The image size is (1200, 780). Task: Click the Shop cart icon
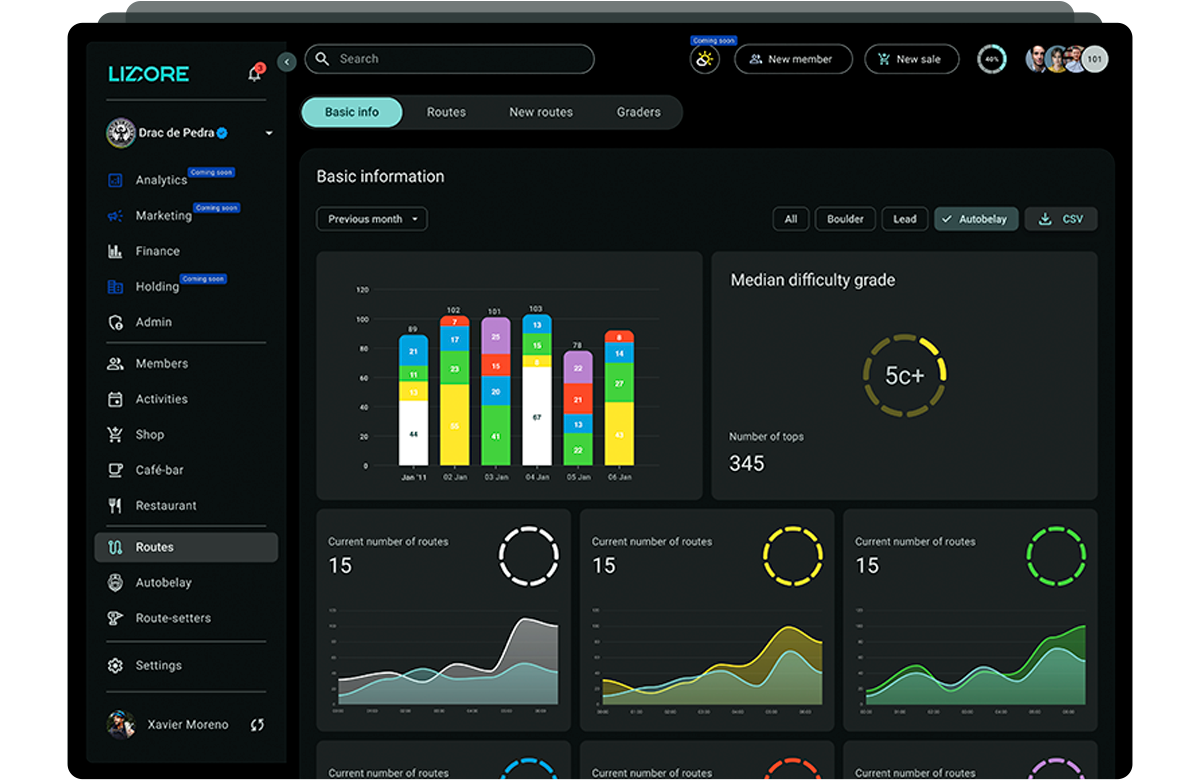pyautogui.click(x=115, y=435)
